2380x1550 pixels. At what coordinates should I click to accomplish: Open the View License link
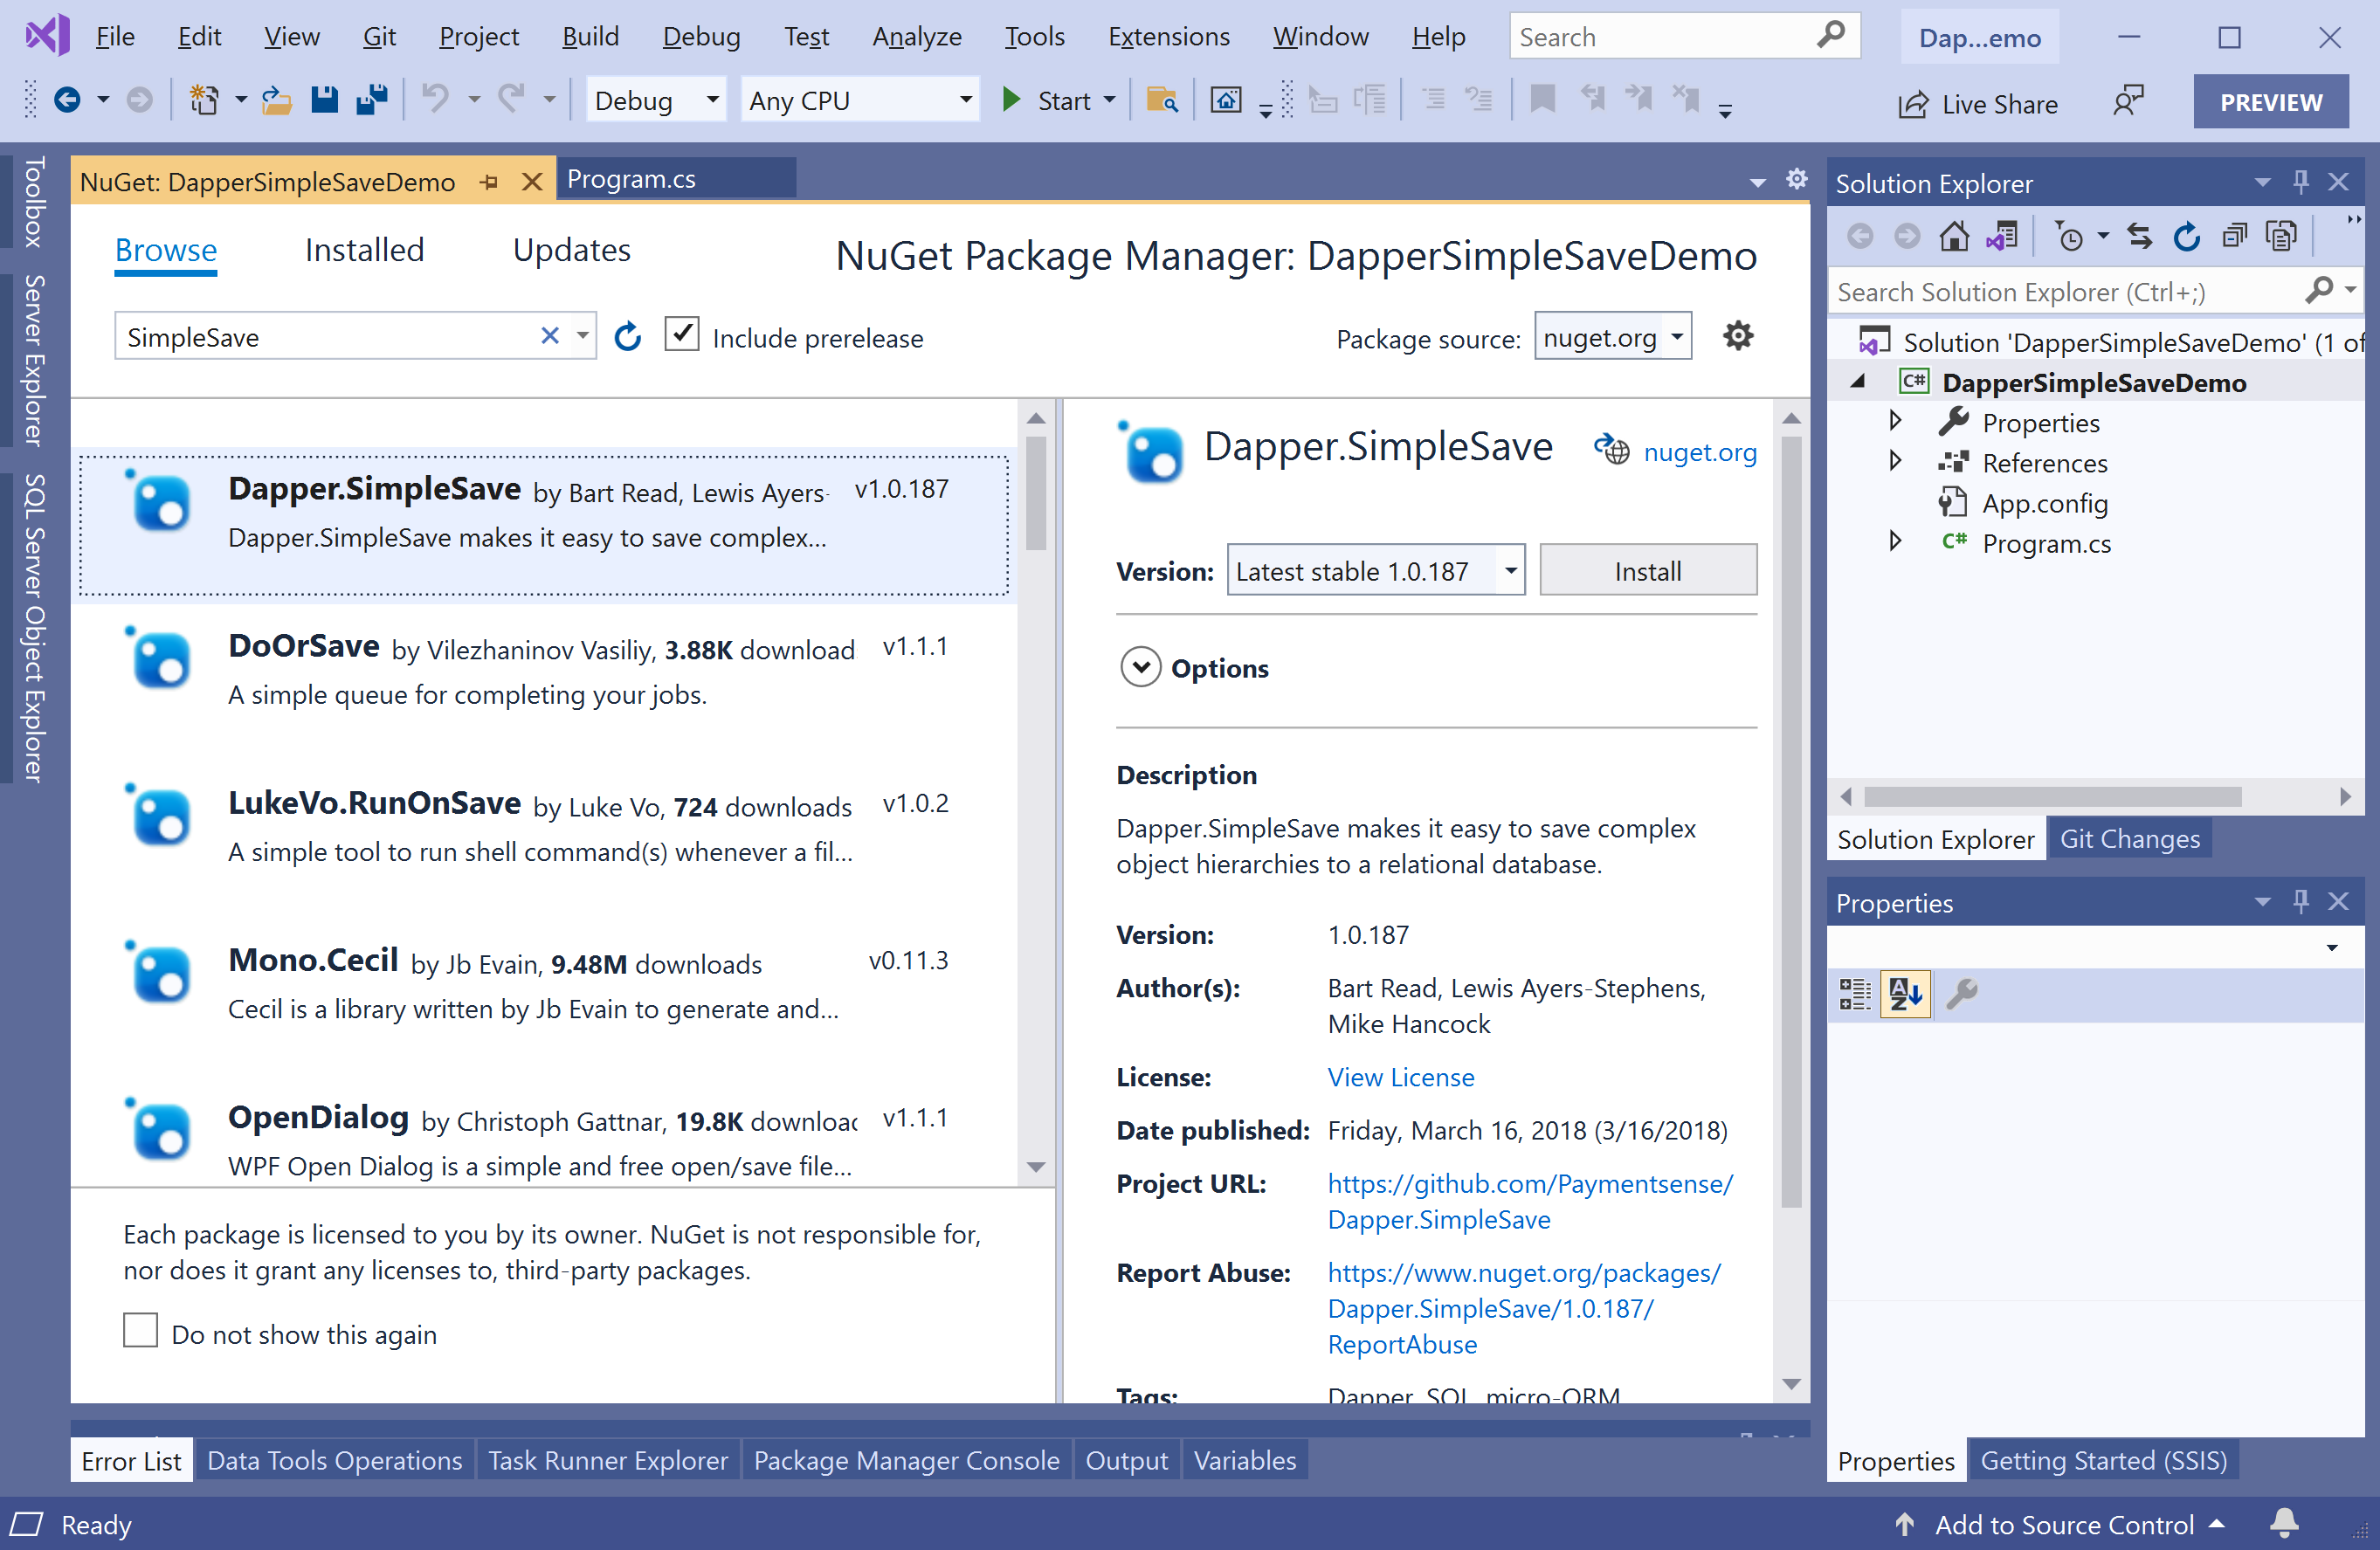1400,1077
